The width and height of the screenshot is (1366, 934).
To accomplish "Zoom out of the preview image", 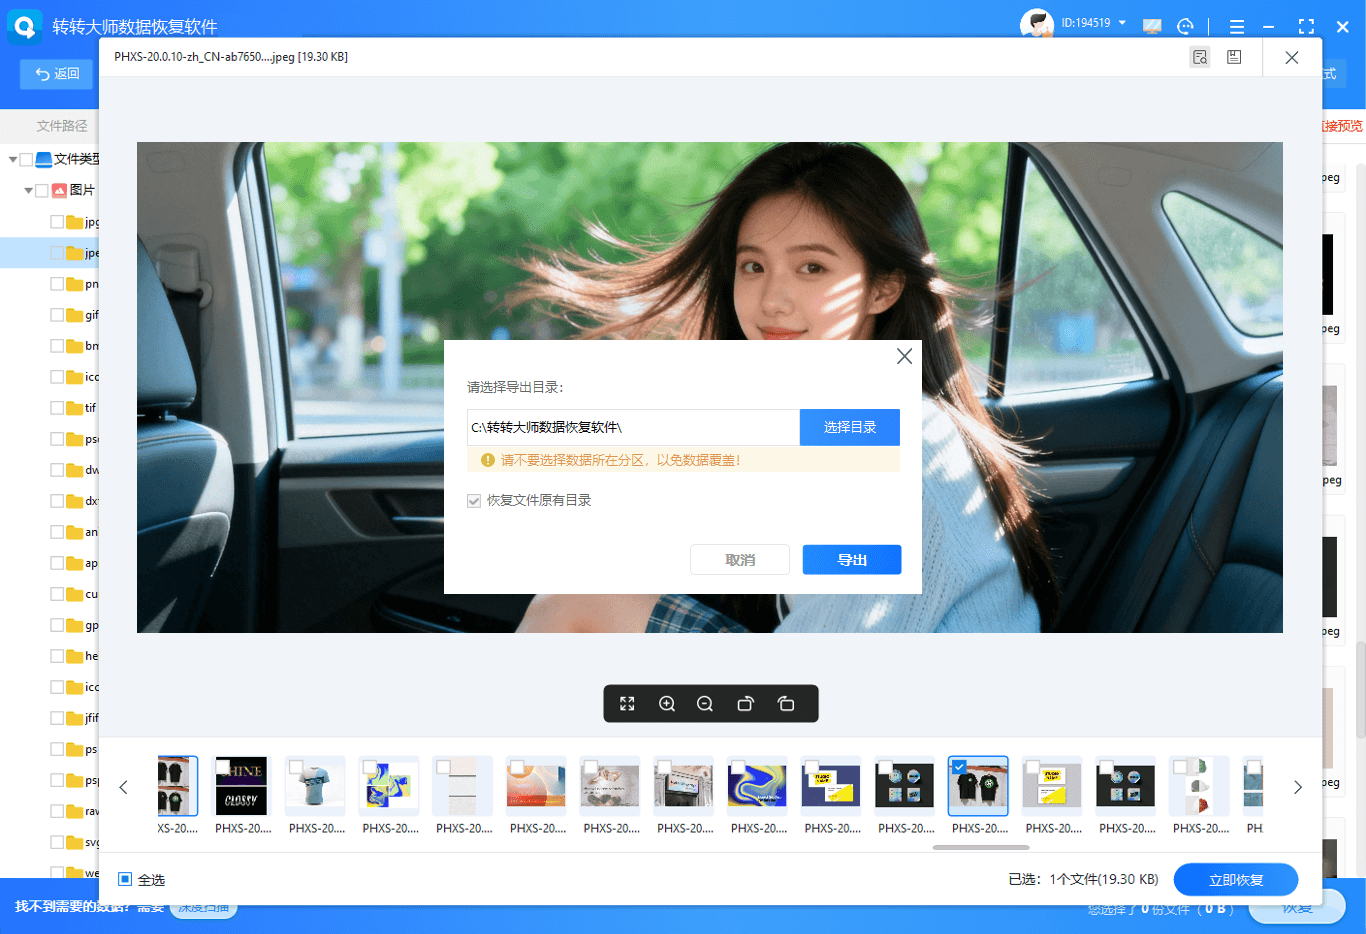I will point(705,704).
